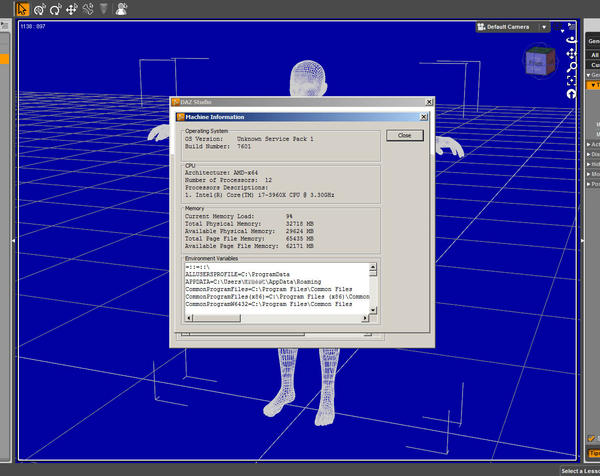Click the horizontal scrollbar thumb in variables list

click(217, 318)
